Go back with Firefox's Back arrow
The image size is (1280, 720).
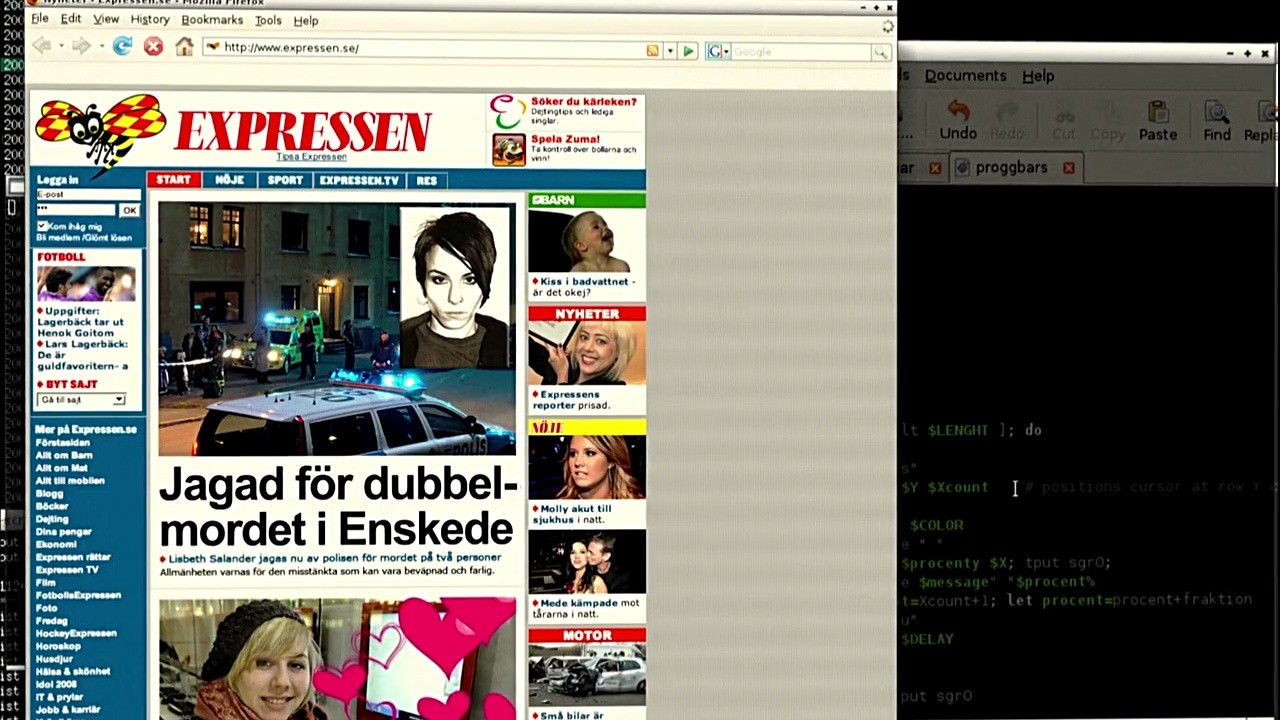41,47
